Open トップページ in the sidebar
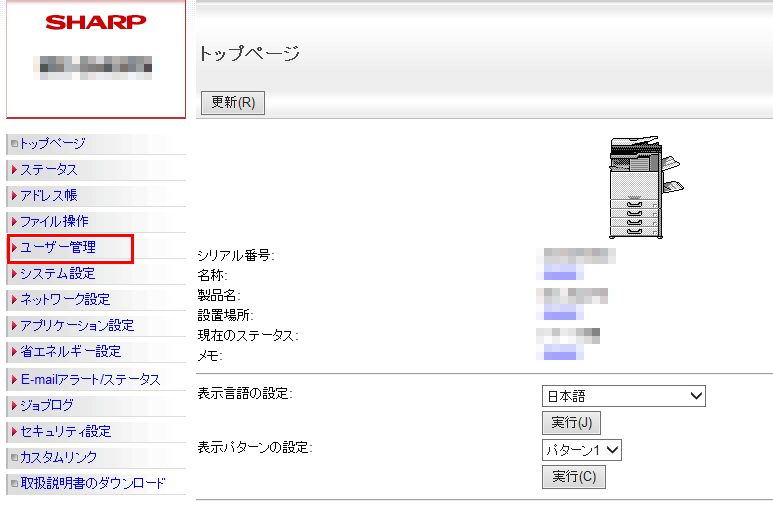This screenshot has width=773, height=505. click(52, 144)
